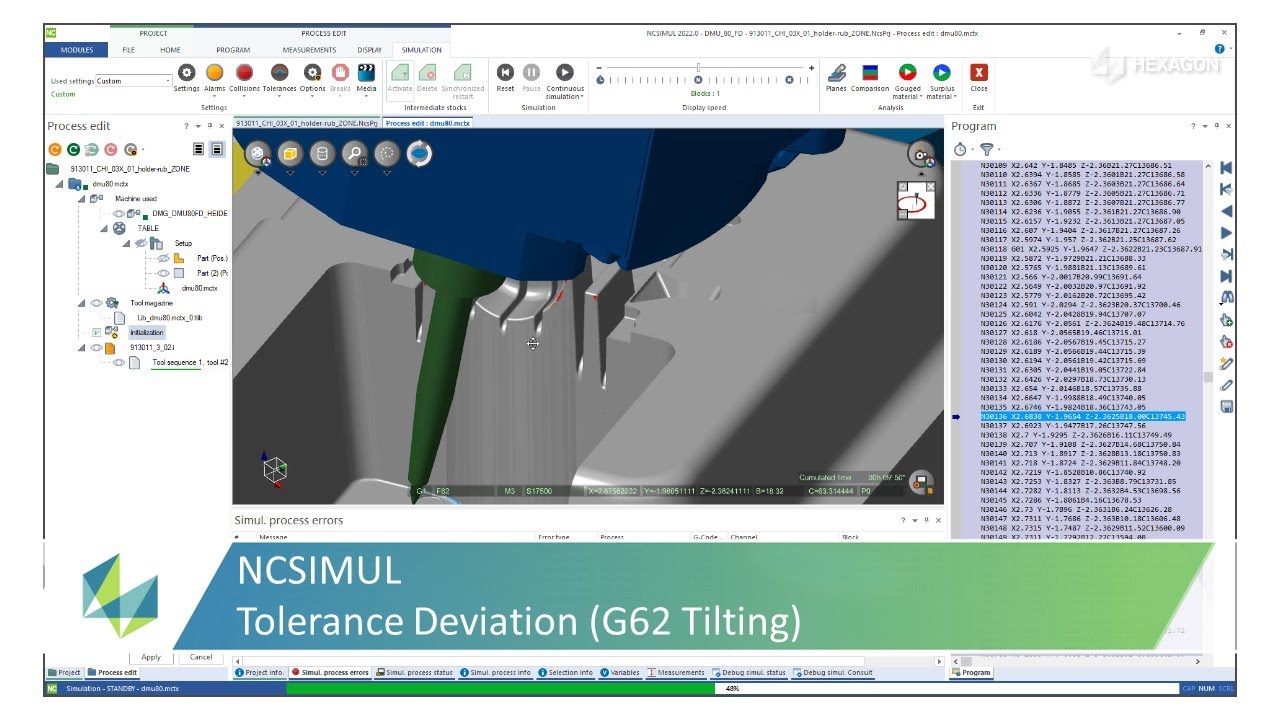The width and height of the screenshot is (1280, 720).
Task: Click the blue rotate view icon in viewport
Action: pyautogui.click(x=419, y=153)
